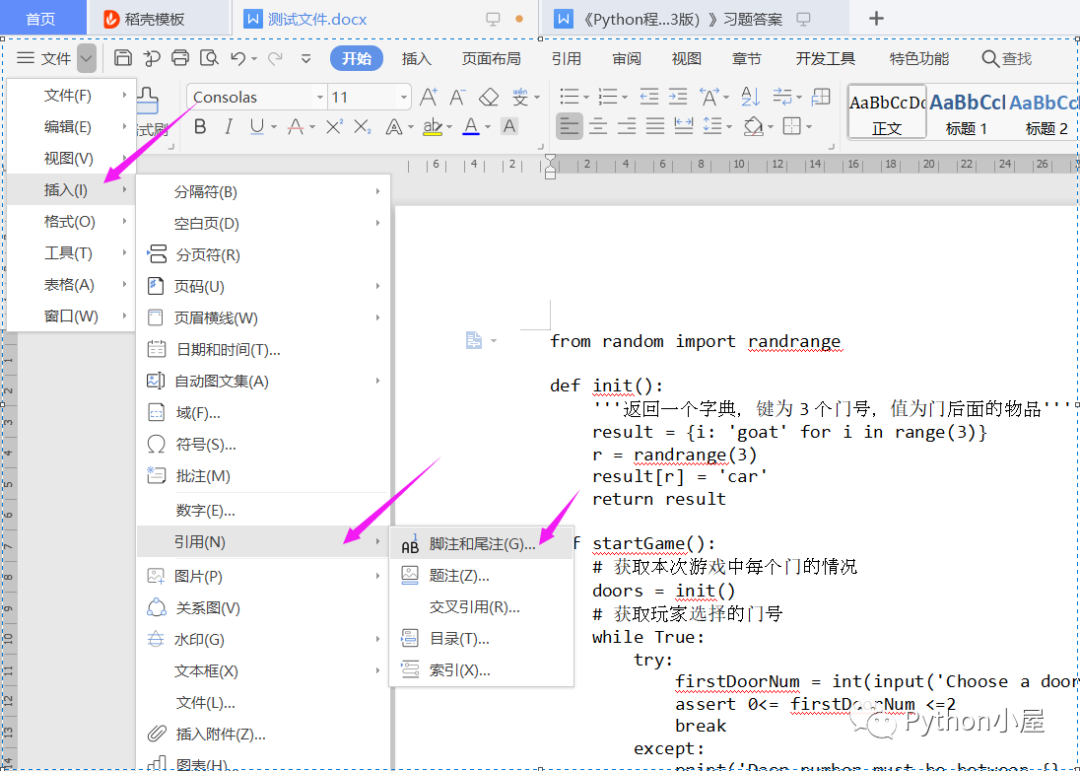Select 目录(T)... menu item
Viewport: 1080px width, 771px height.
tap(481, 639)
